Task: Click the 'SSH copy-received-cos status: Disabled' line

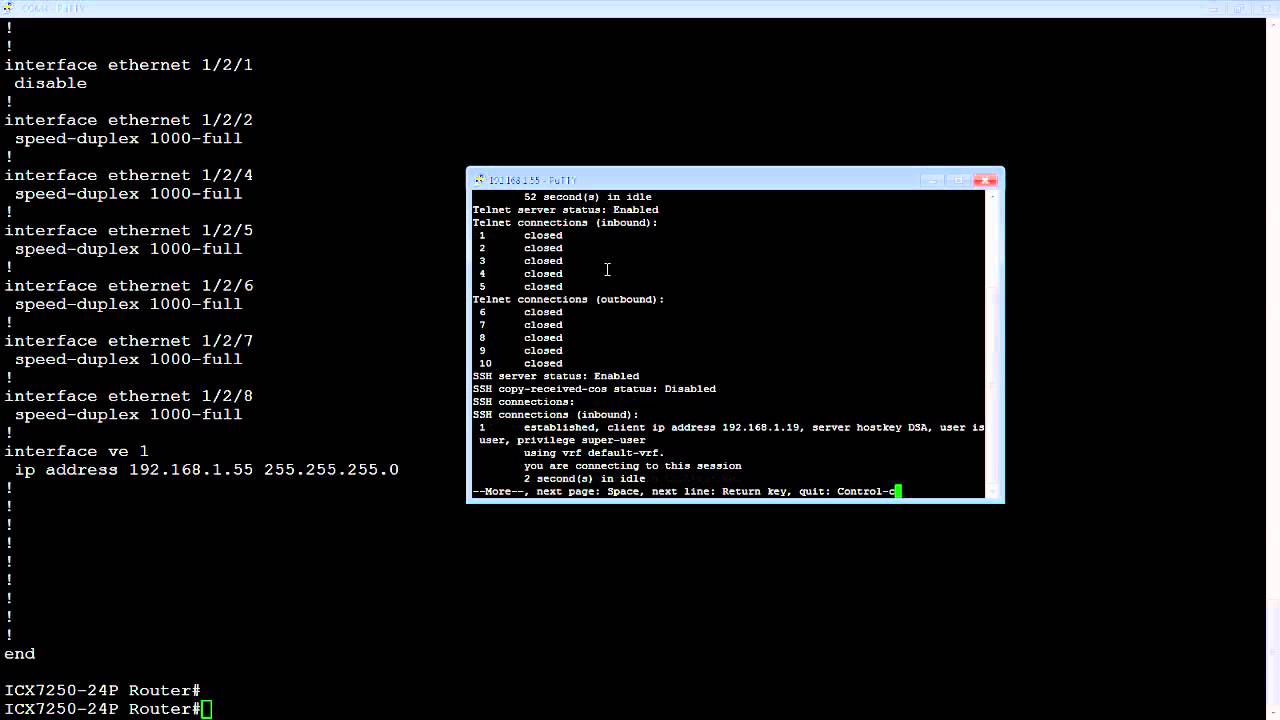Action: pyautogui.click(x=594, y=389)
